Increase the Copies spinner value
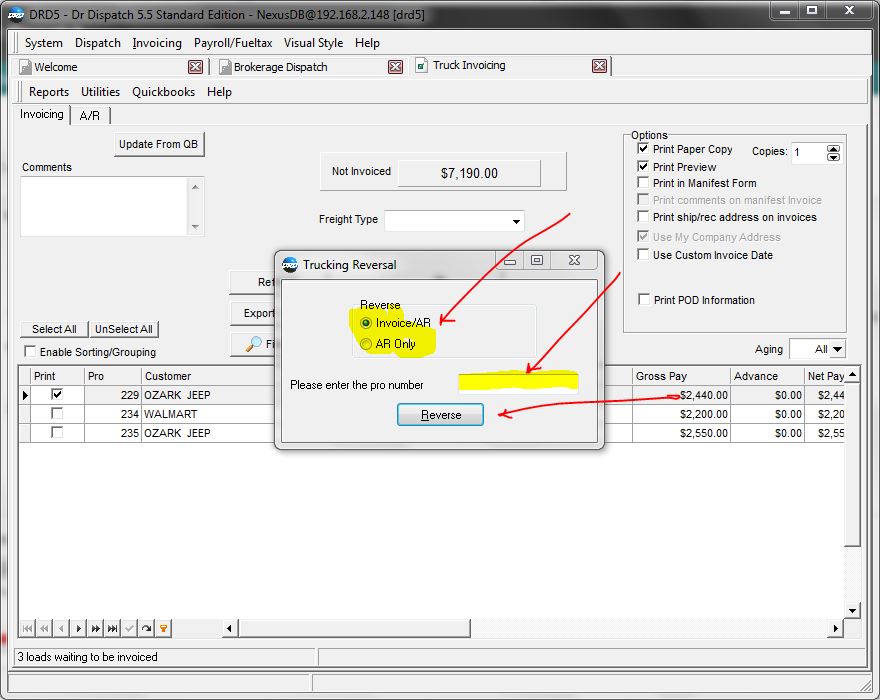 pos(833,149)
